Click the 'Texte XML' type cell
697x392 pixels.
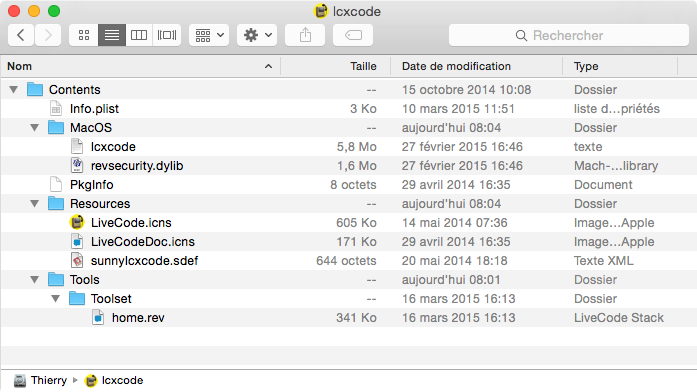point(604,261)
